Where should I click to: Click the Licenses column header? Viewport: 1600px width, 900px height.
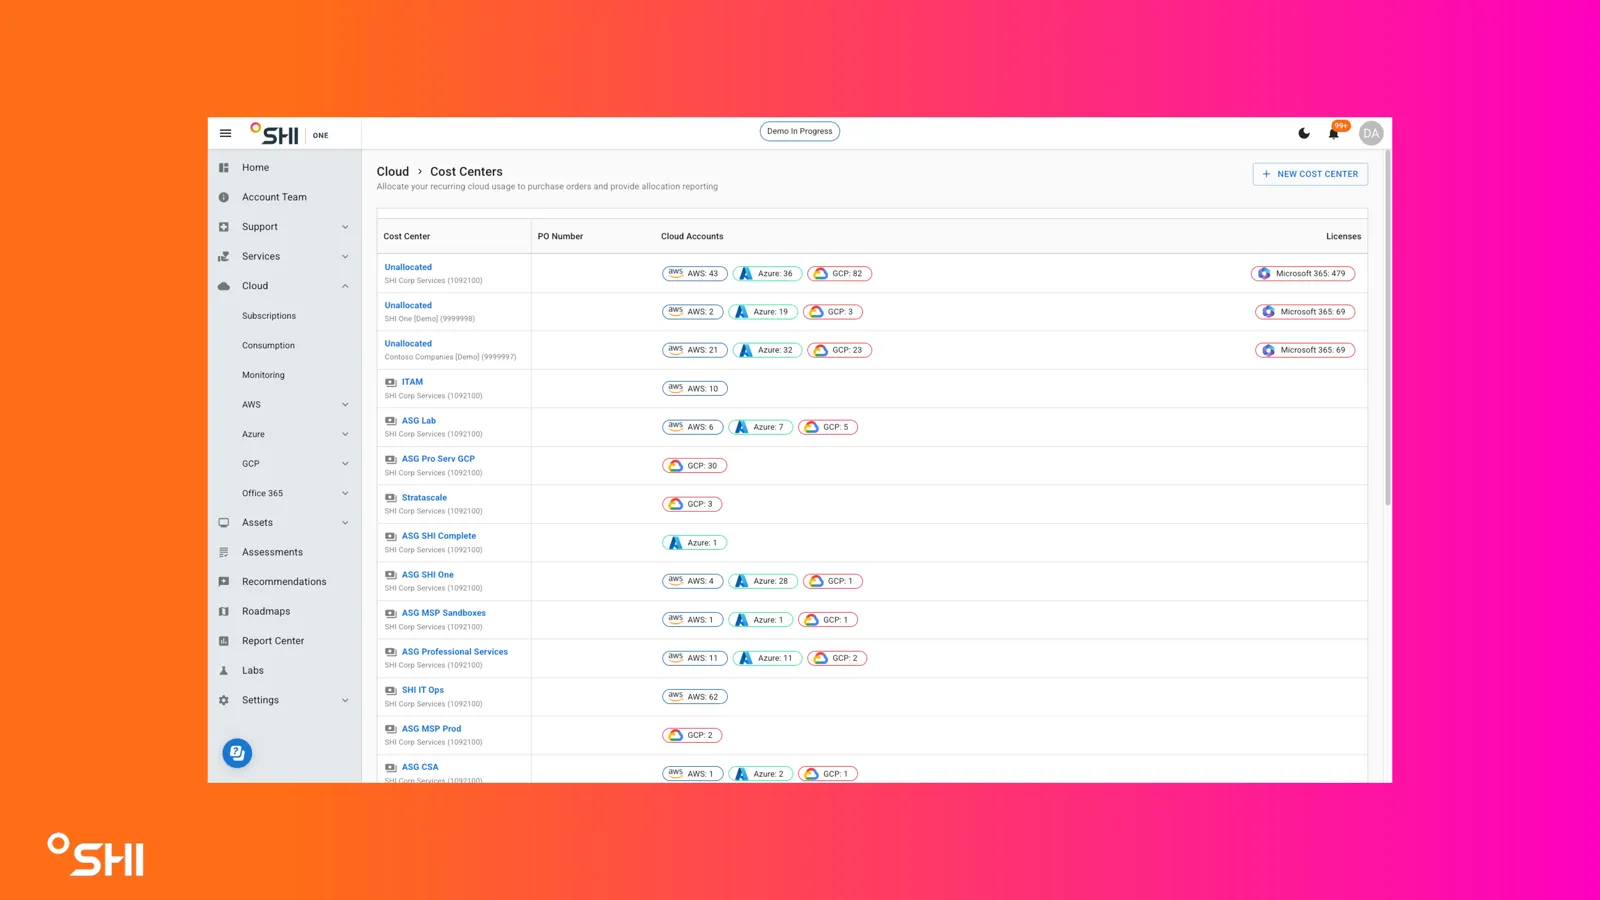tap(1343, 237)
